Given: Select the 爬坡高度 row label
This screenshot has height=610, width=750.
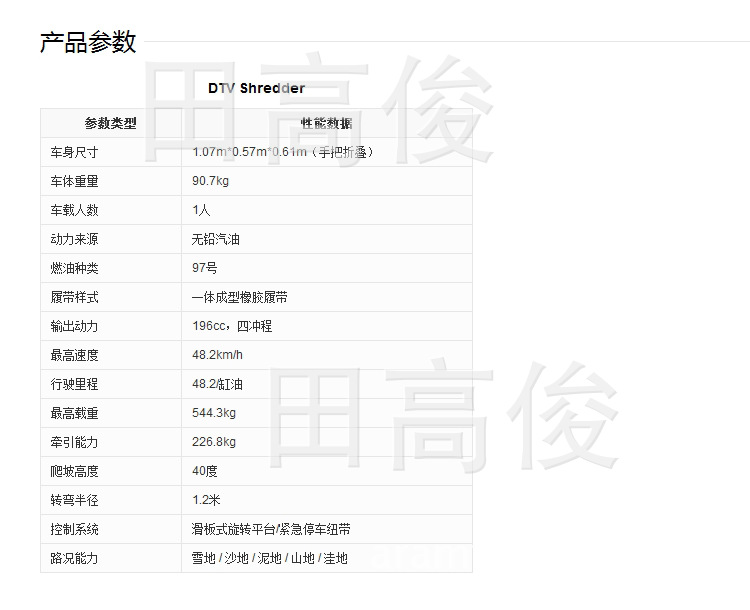Looking at the screenshot, I should pos(74,471).
